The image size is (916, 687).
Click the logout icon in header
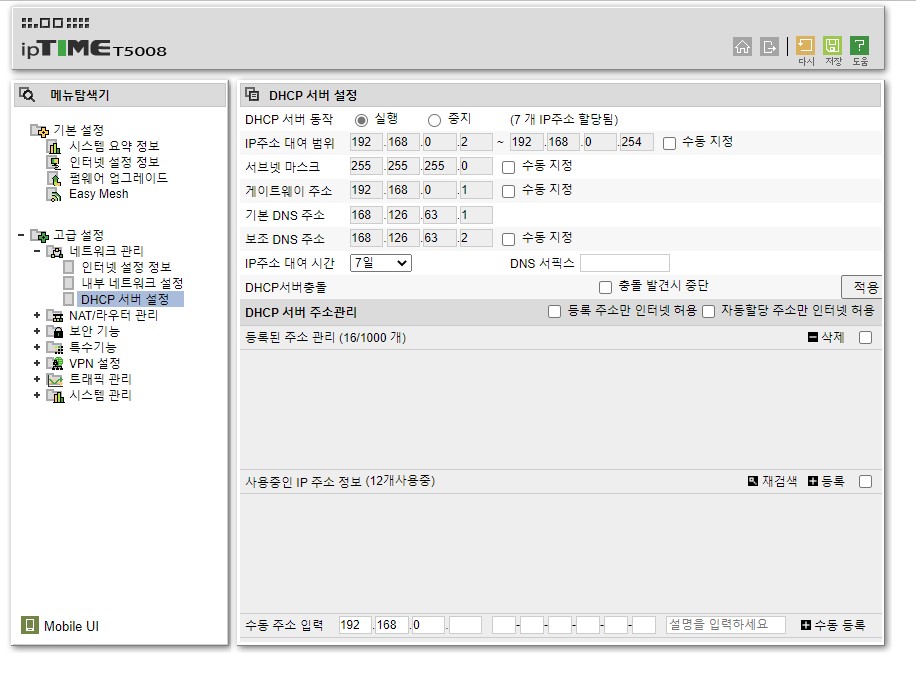[769, 46]
